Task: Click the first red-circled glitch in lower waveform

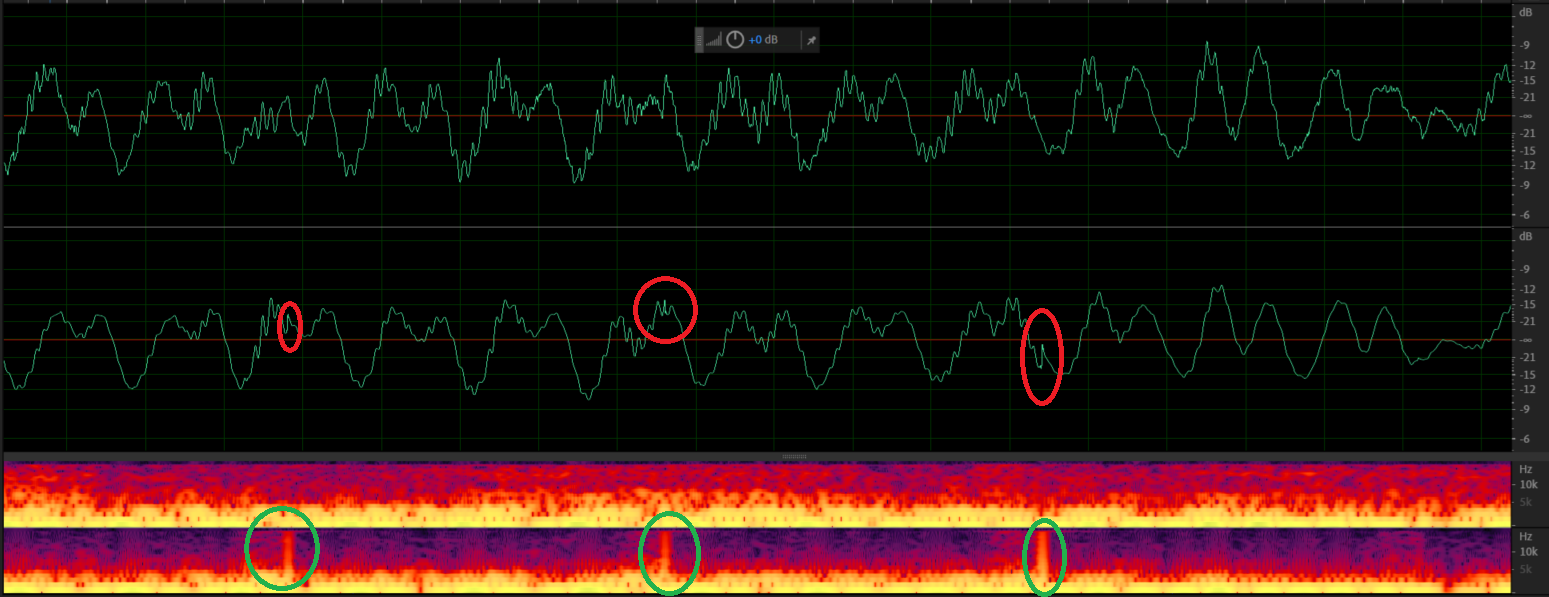Action: (289, 326)
